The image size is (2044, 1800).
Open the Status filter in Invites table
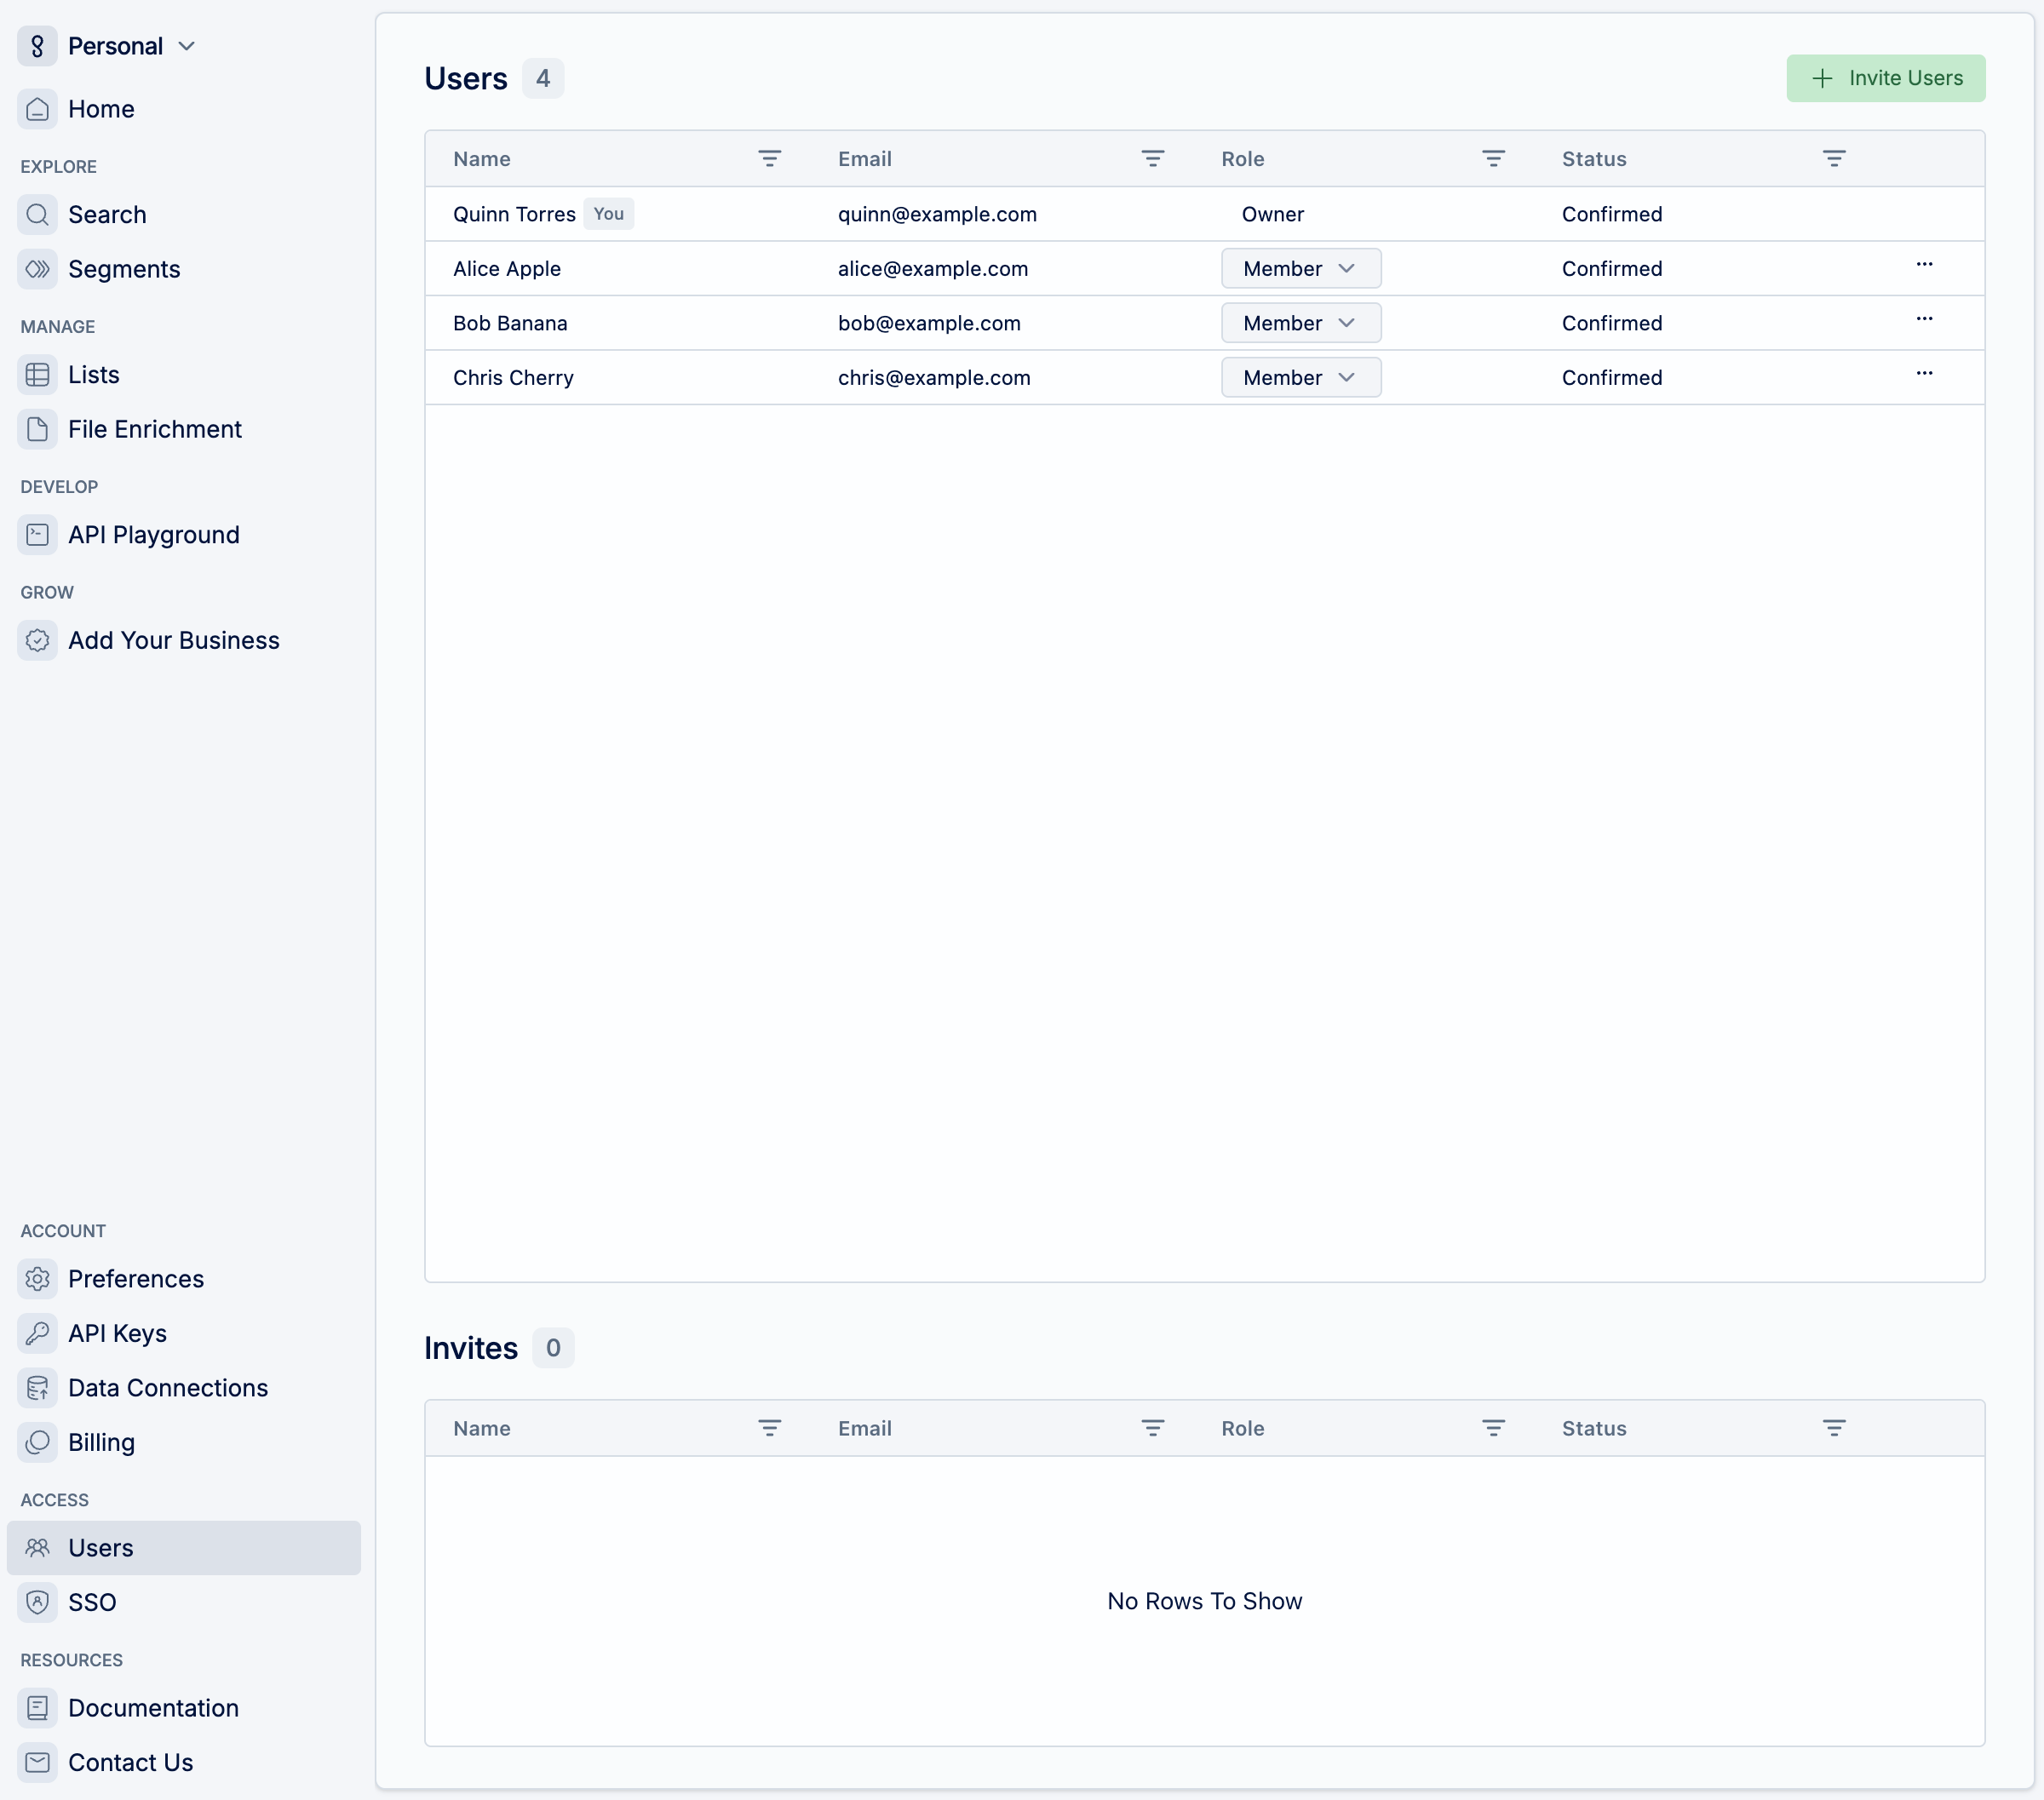tap(1833, 1428)
